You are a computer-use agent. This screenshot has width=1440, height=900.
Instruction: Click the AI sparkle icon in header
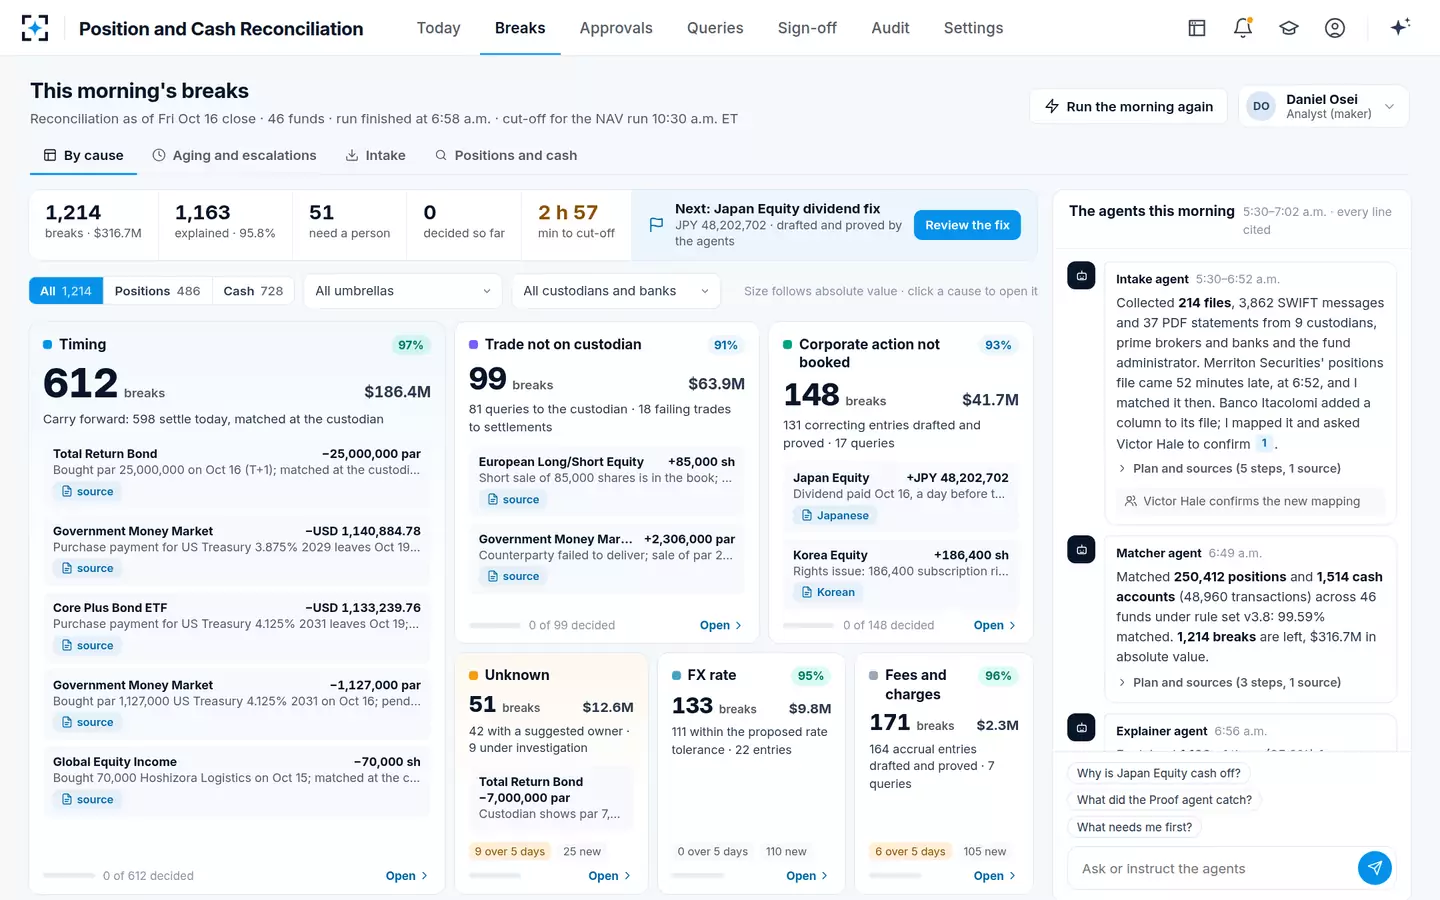click(x=1400, y=27)
